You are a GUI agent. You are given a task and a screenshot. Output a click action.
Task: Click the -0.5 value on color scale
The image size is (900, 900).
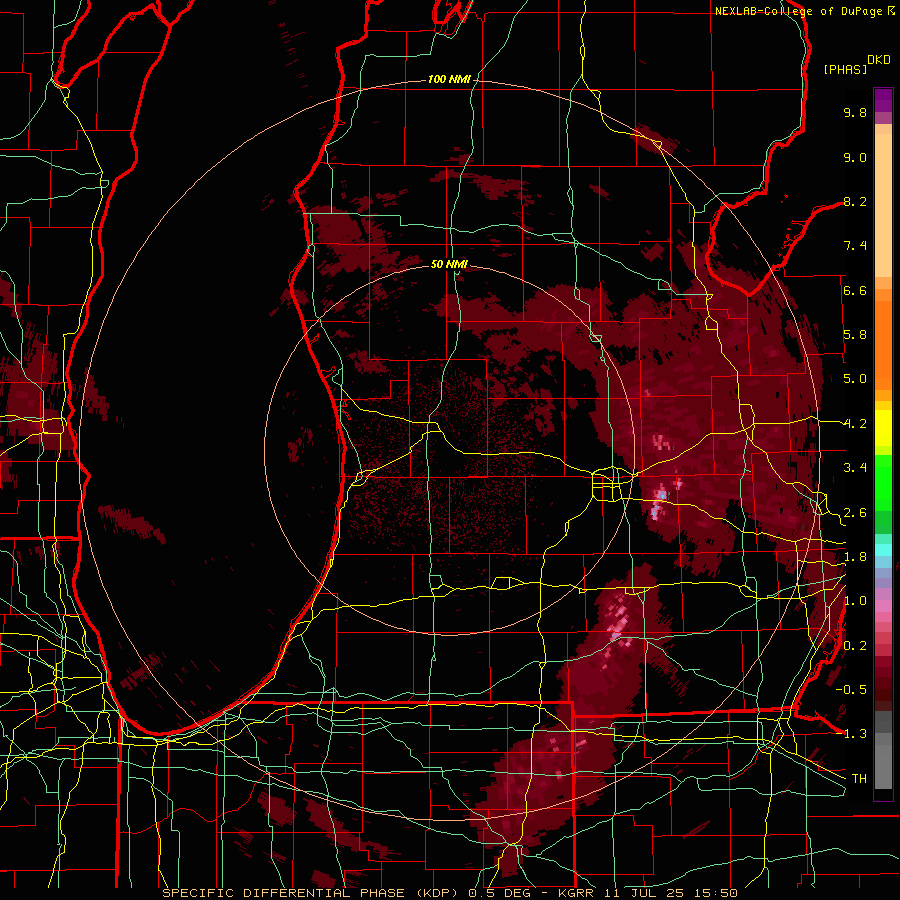tap(851, 690)
